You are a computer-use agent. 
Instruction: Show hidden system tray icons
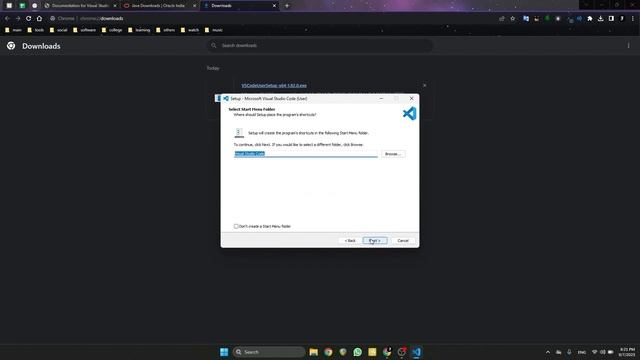point(548,352)
